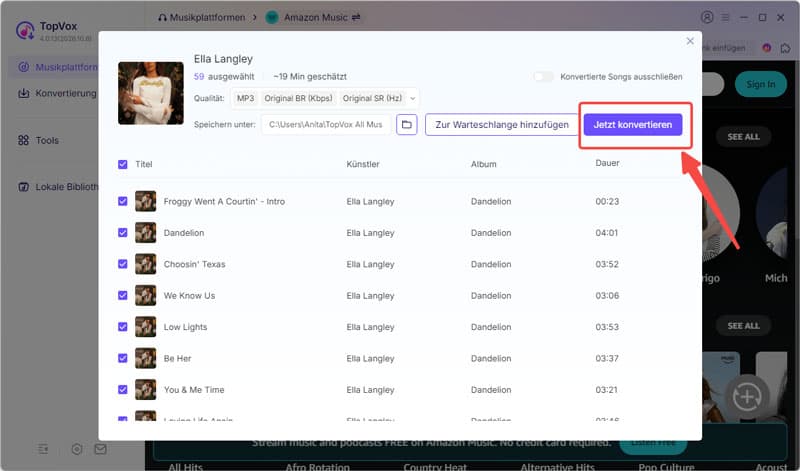Viewport: 800px width, 471px height.
Task: Select the All Hits category
Action: point(186,466)
